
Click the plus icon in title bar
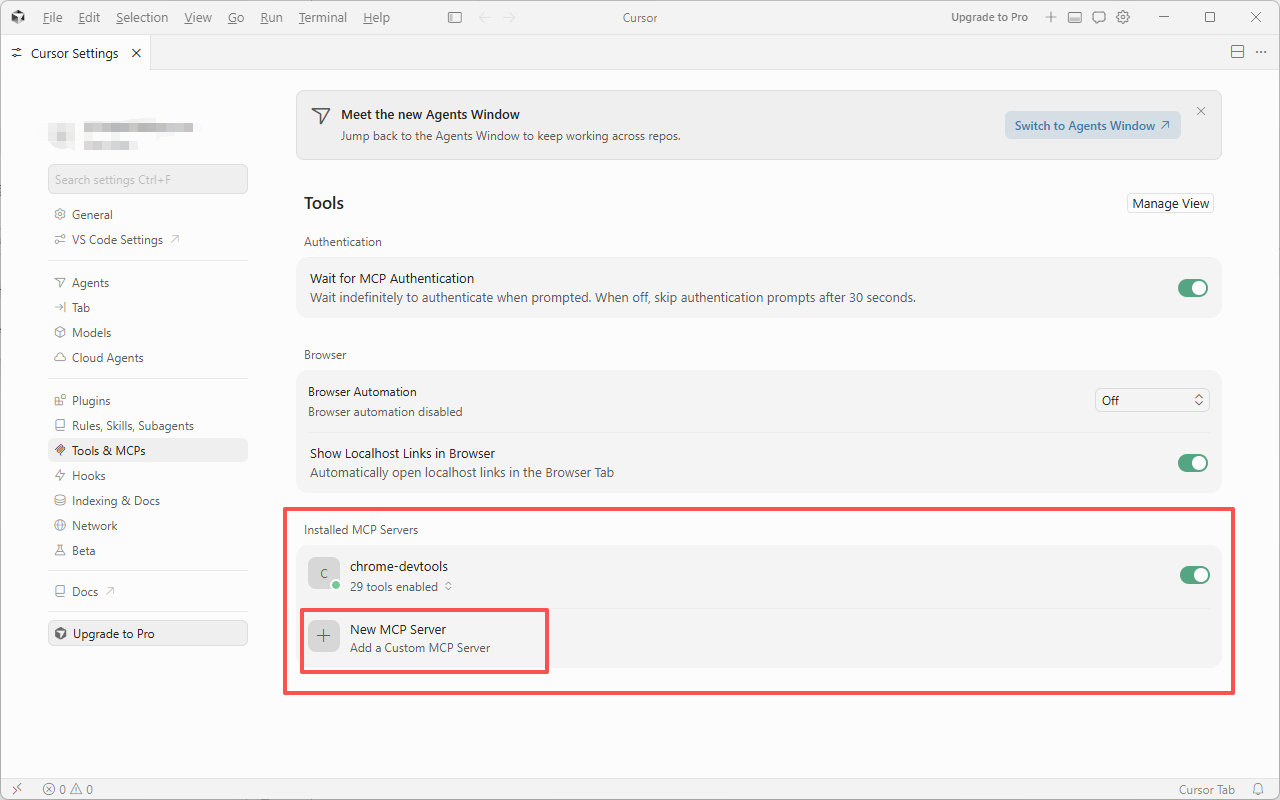(1051, 17)
